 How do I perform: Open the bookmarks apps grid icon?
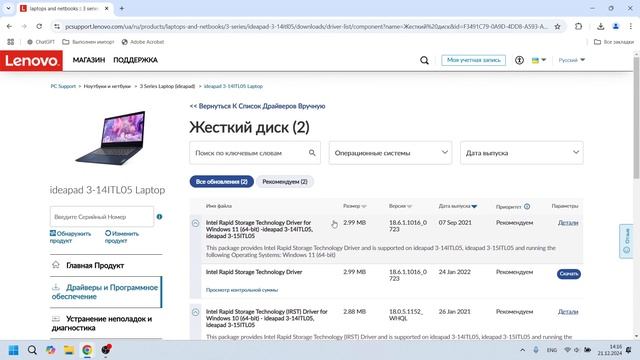(11, 42)
